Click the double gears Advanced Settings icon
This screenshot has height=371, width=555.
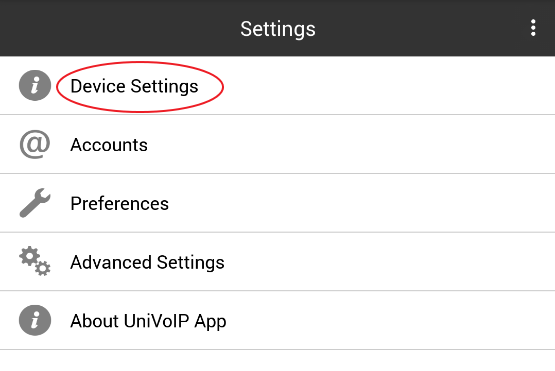point(35,261)
